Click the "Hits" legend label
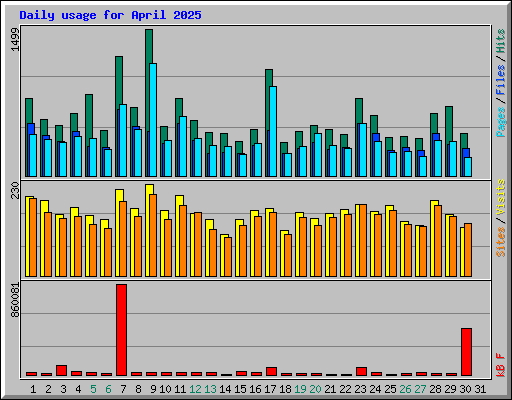512x400 pixels. (x=500, y=41)
